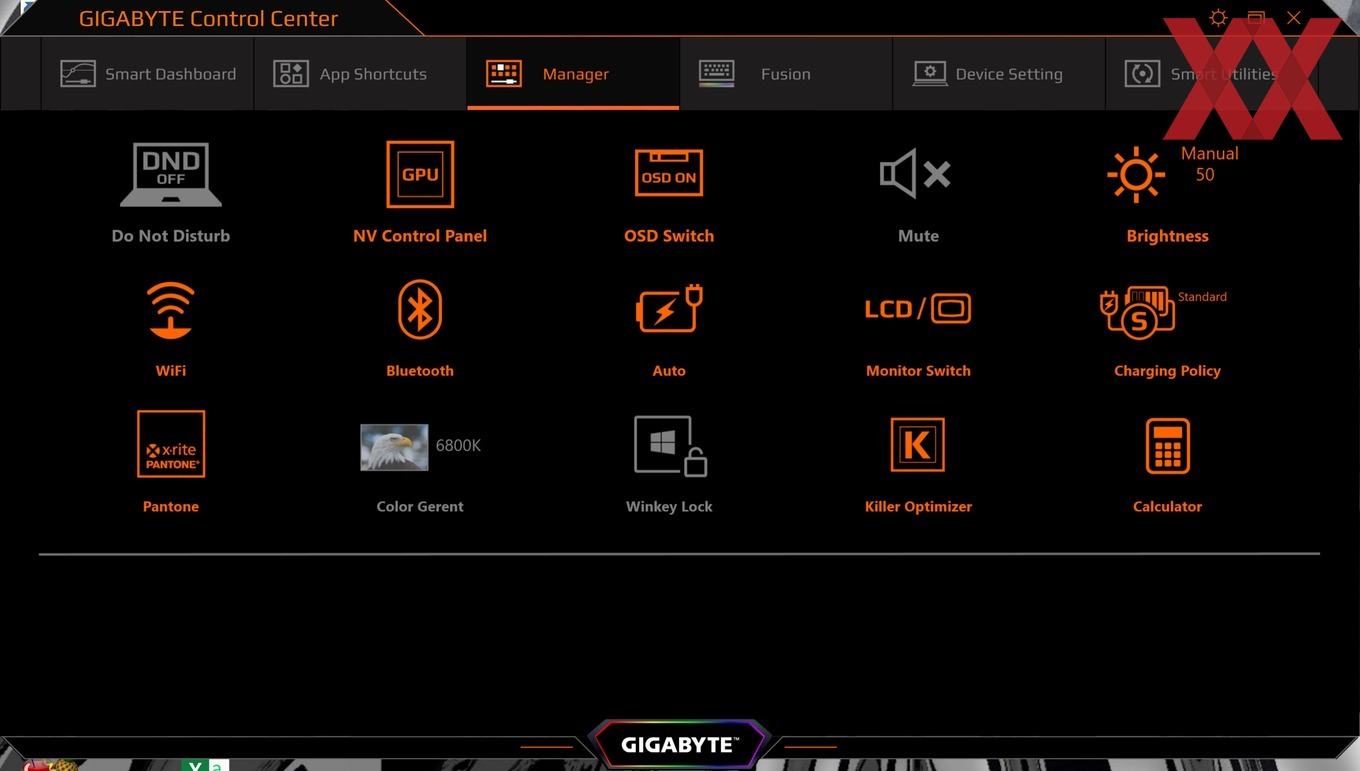Viewport: 1360px width, 771px height.
Task: Click the GIGABYTE logo badge at bottom
Action: 679,744
